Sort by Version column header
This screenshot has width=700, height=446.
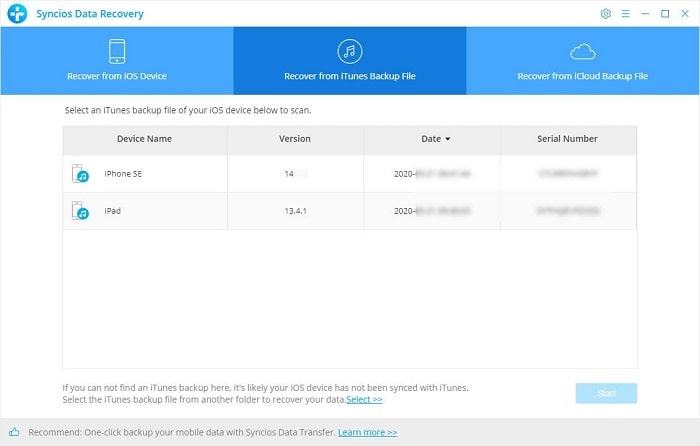[x=295, y=139]
